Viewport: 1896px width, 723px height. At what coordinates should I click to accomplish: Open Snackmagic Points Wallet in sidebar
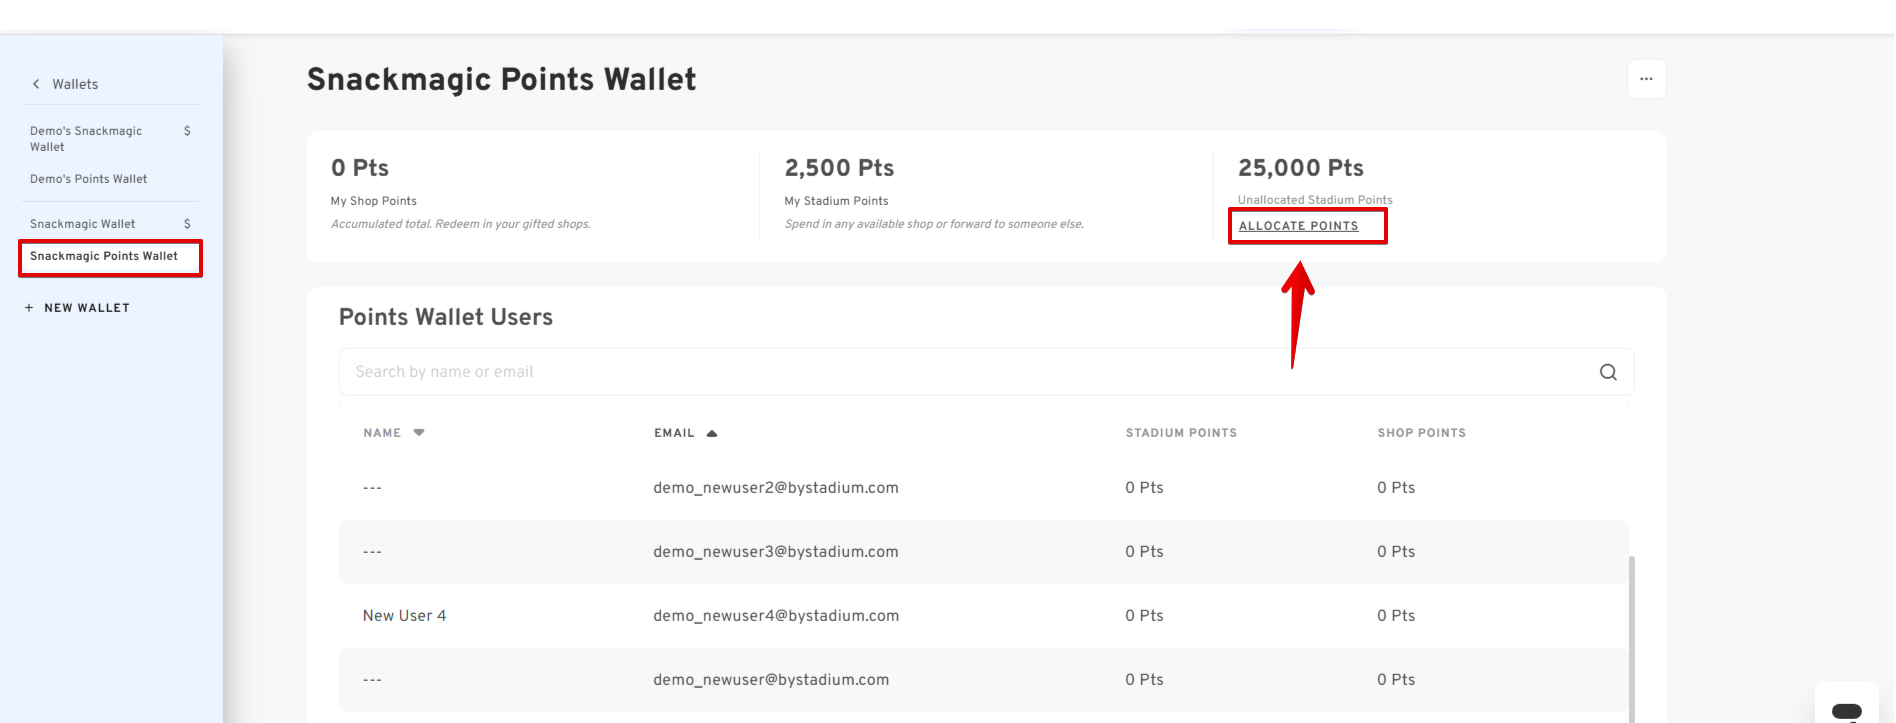click(x=104, y=256)
